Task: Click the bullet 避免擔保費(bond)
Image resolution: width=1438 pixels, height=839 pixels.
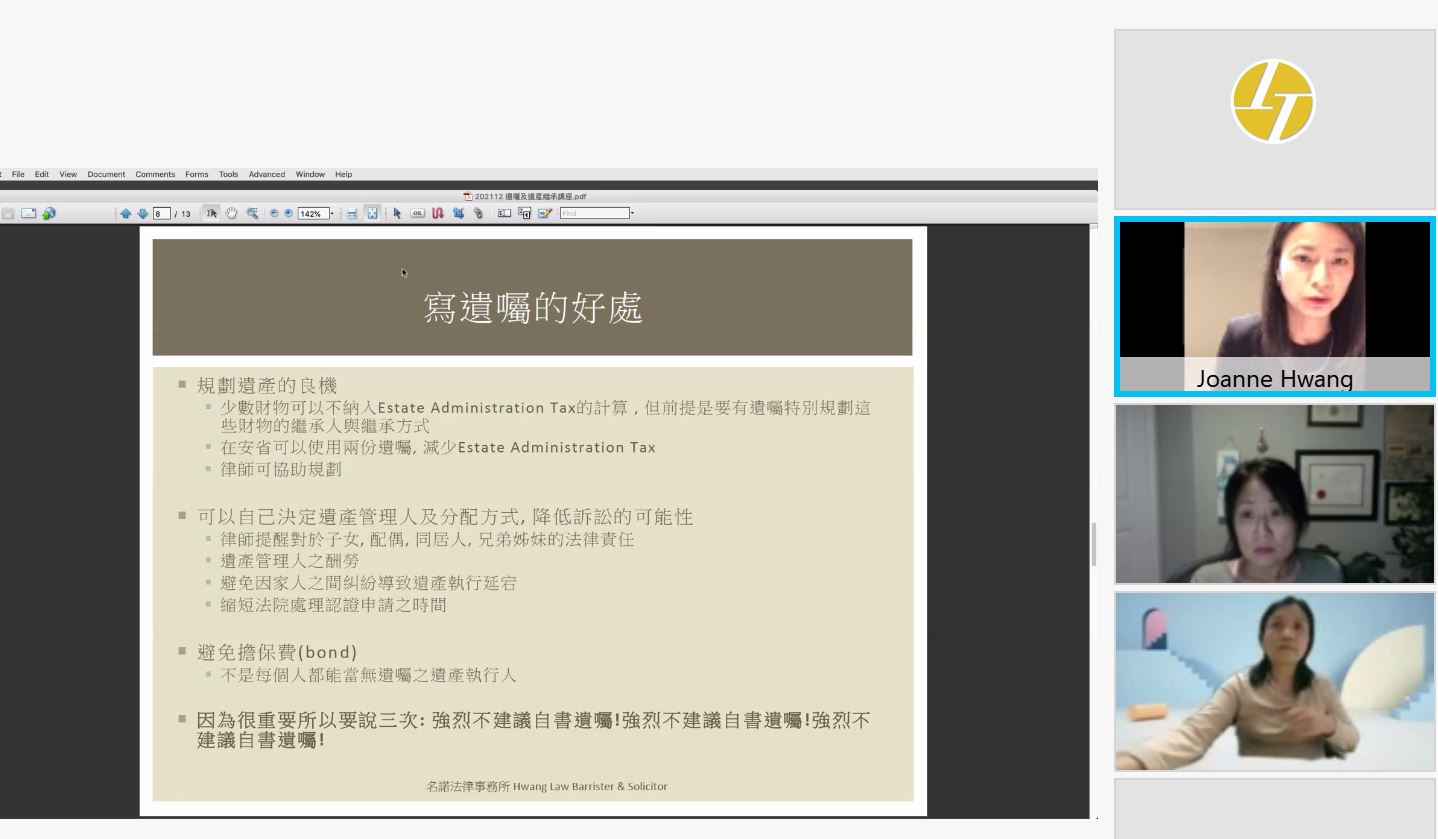Action: point(277,652)
